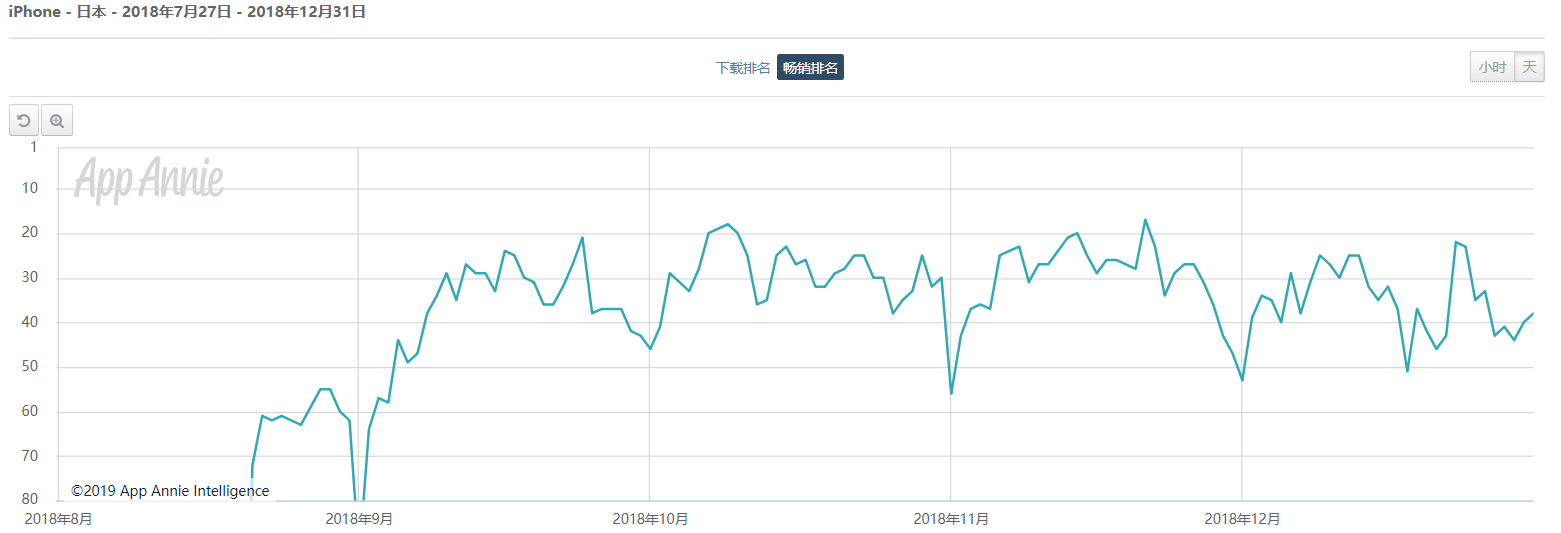This screenshot has width=1561, height=533.
Task: Click the 2018年8月 x-axis label
Action: click(x=58, y=519)
